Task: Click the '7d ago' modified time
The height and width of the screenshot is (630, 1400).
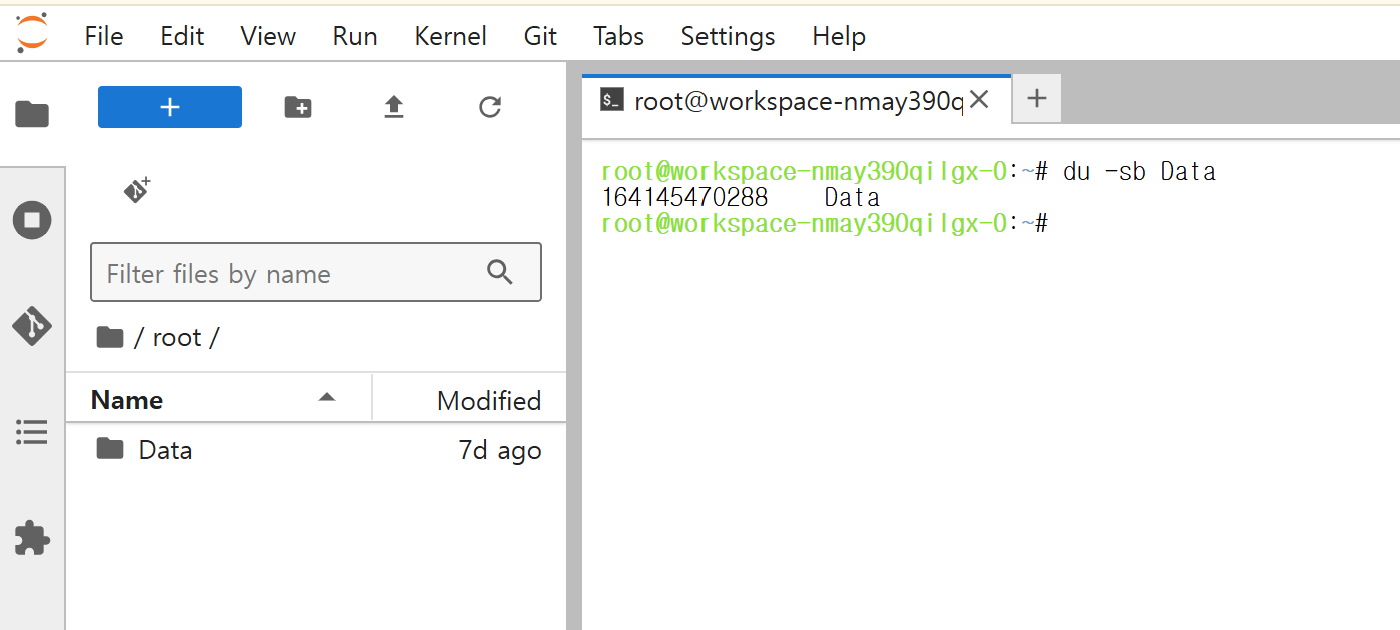Action: (x=500, y=451)
